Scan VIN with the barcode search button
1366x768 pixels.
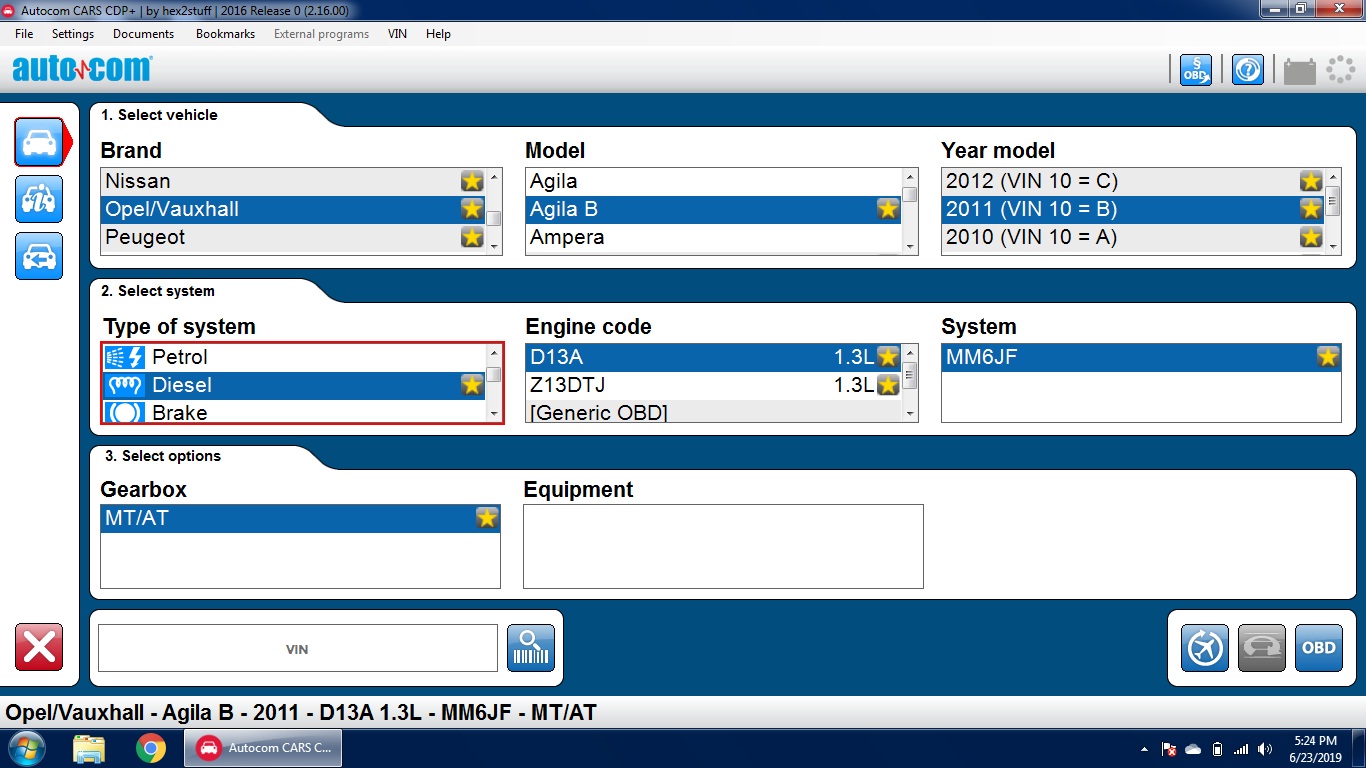pyautogui.click(x=531, y=648)
